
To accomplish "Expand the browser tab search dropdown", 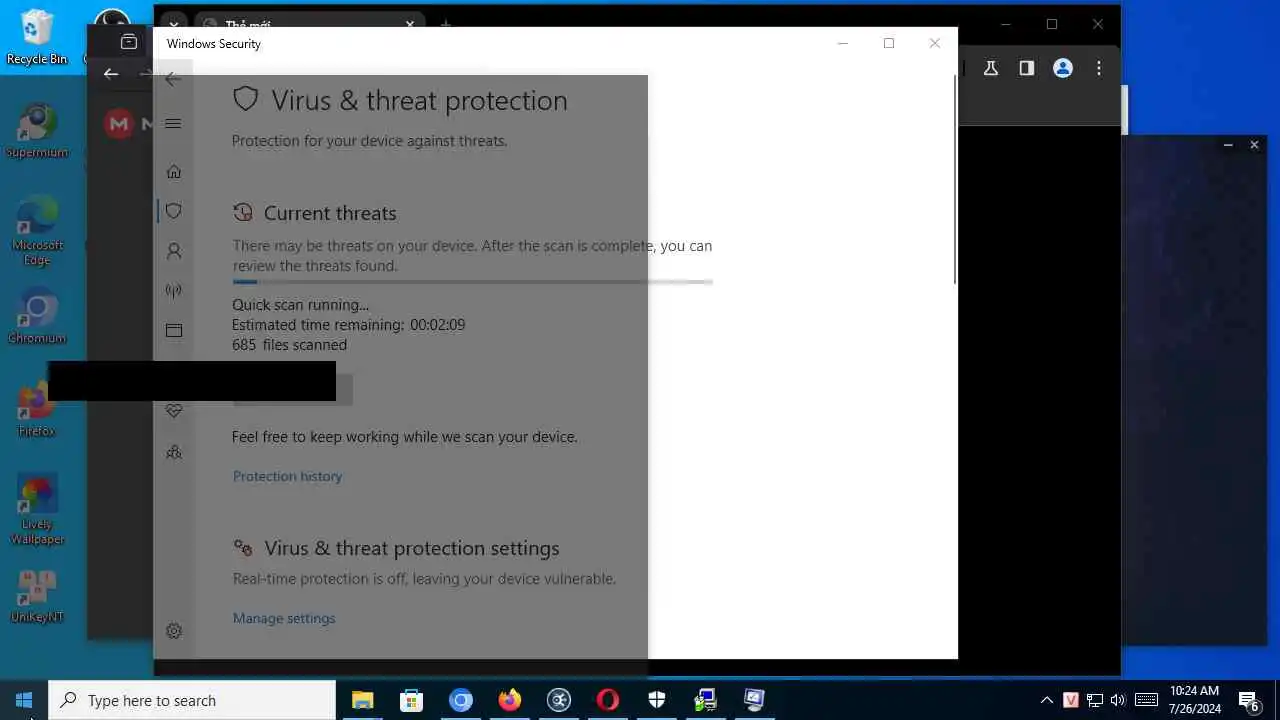I will 174,24.
